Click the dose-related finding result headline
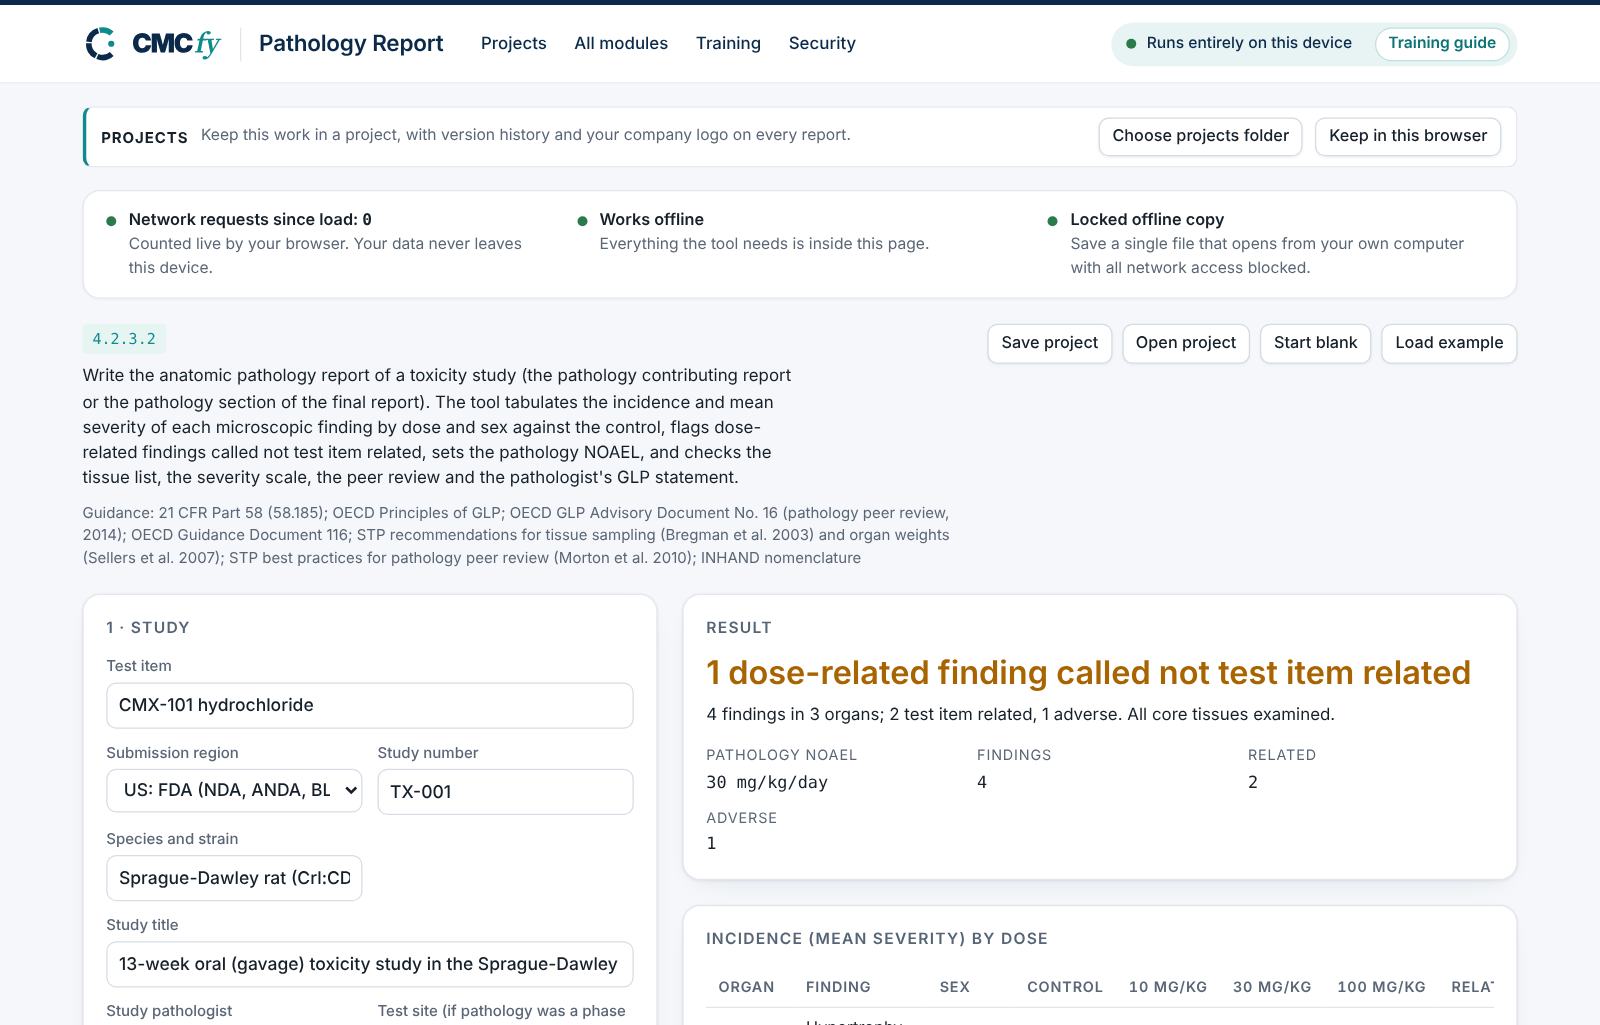Image resolution: width=1600 pixels, height=1025 pixels. (x=1088, y=673)
